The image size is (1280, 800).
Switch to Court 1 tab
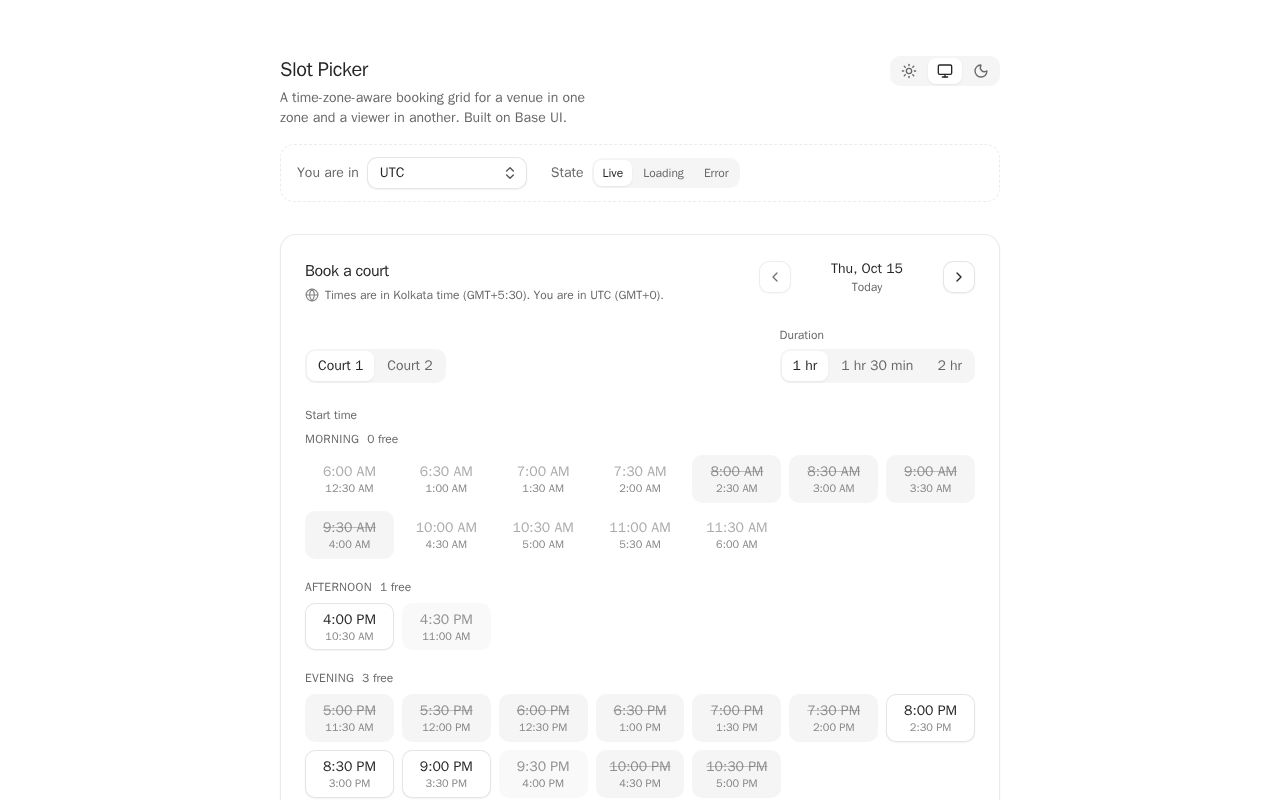click(340, 366)
